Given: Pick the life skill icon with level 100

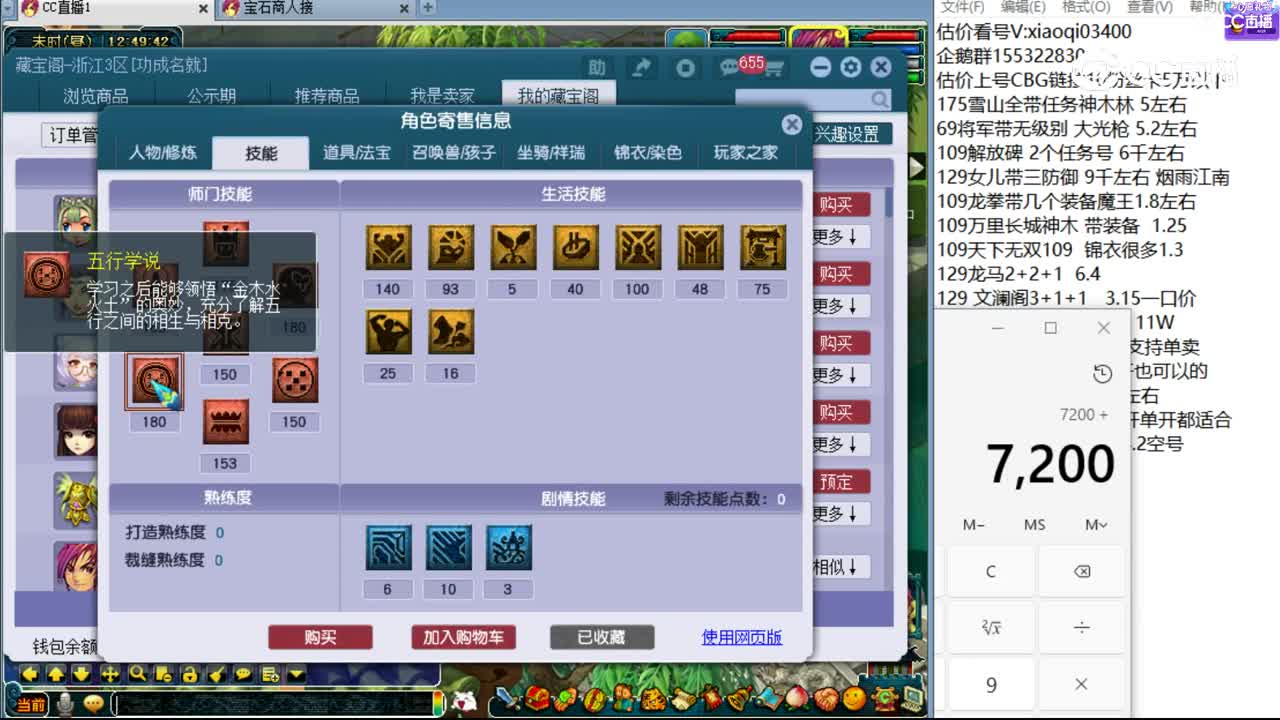Looking at the screenshot, I should click(x=638, y=247).
